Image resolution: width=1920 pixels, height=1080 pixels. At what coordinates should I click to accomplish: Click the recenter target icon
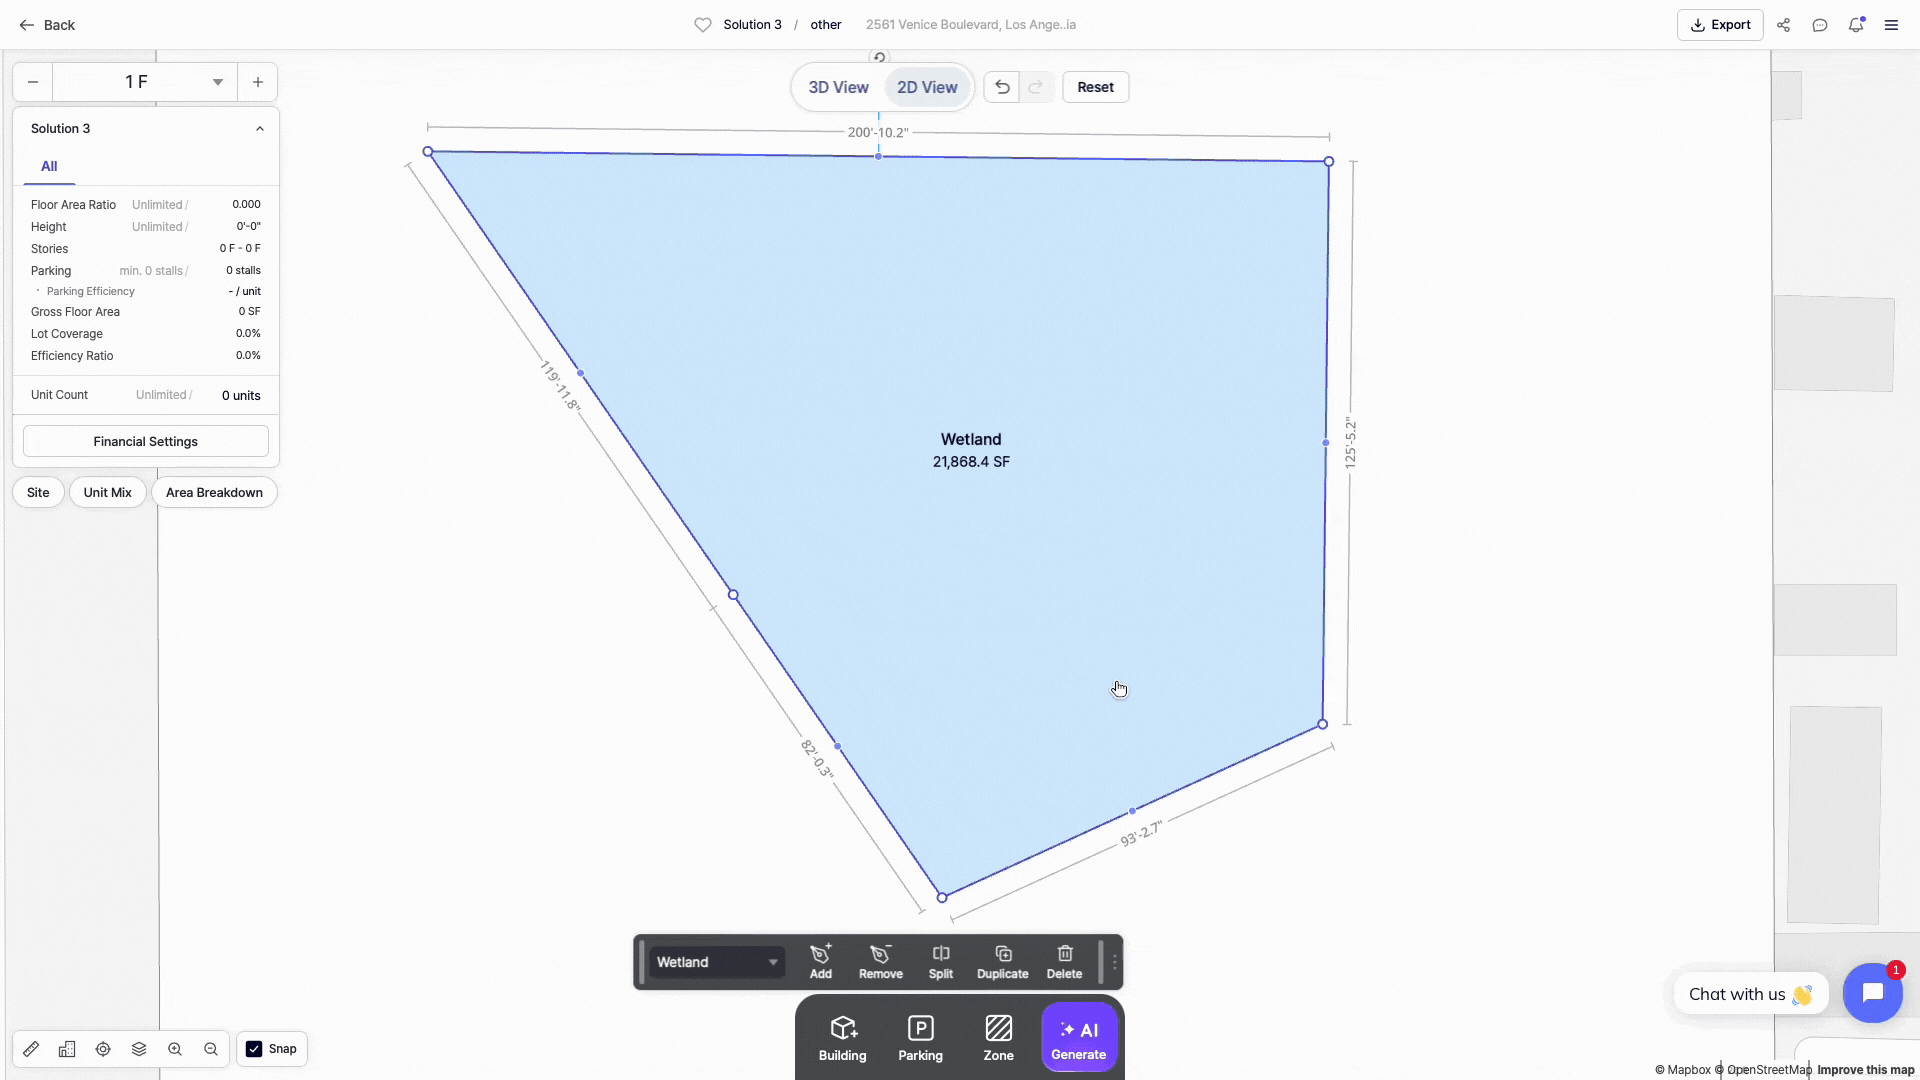103,1049
